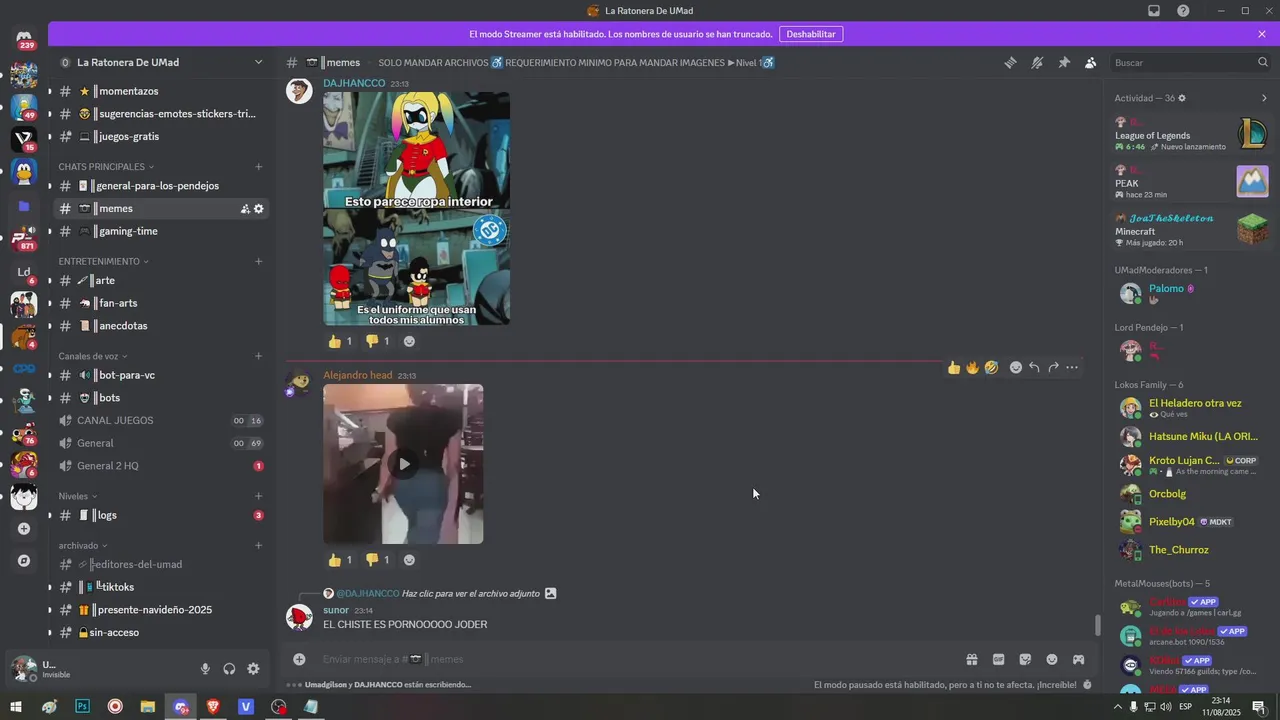
Task: Open Photoshop from the Windows taskbar
Action: pyautogui.click(x=82, y=707)
